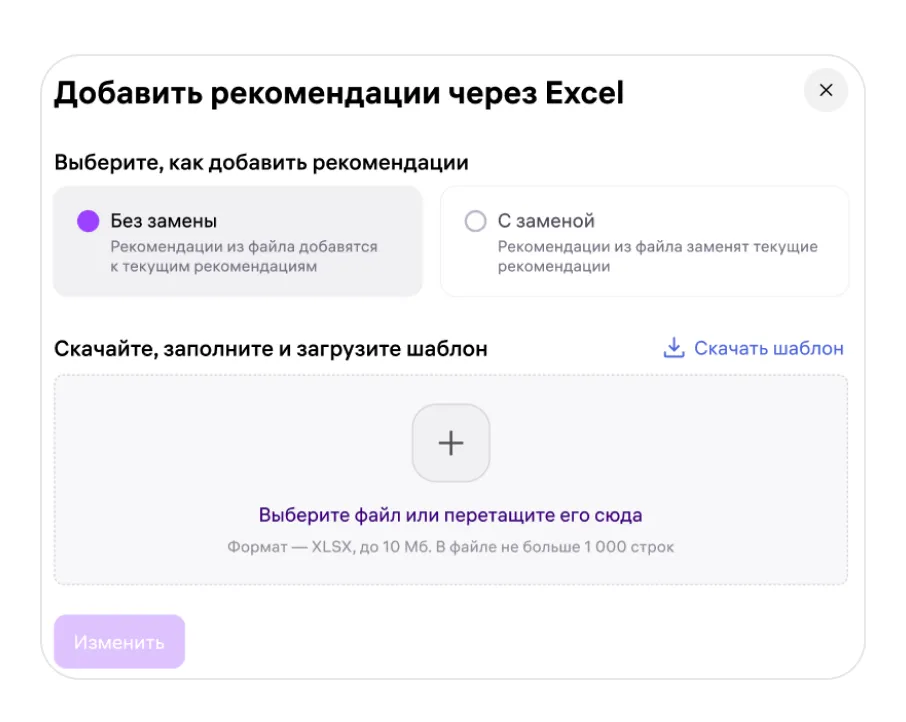Viewport: 906px width, 722px height.
Task: Click the "Выберите, как добавить рекомендации" heading
Action: tap(261, 162)
